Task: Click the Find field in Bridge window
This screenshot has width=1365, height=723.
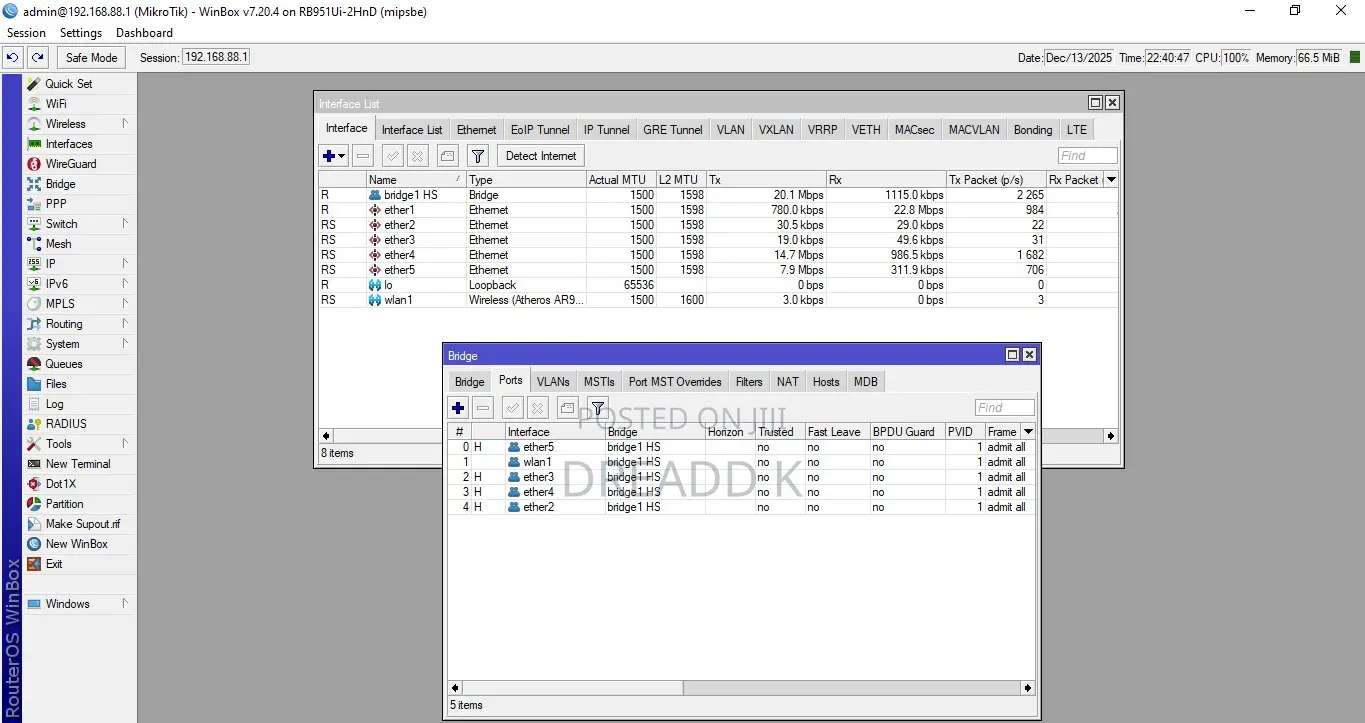Action: tap(1004, 408)
